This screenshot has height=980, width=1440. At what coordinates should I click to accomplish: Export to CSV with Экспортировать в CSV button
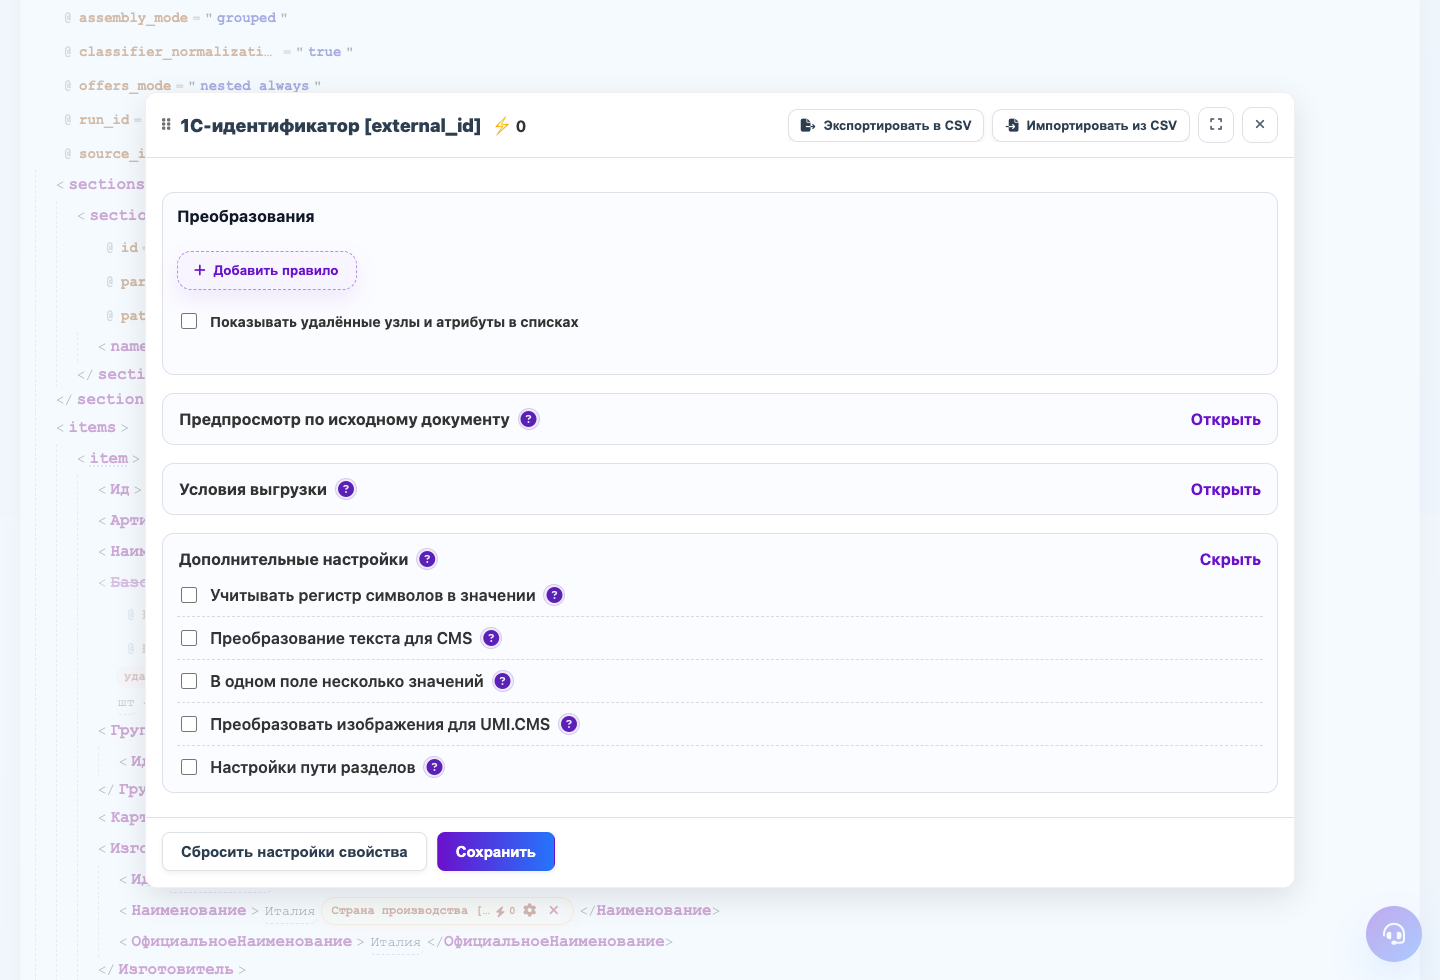[x=886, y=125]
